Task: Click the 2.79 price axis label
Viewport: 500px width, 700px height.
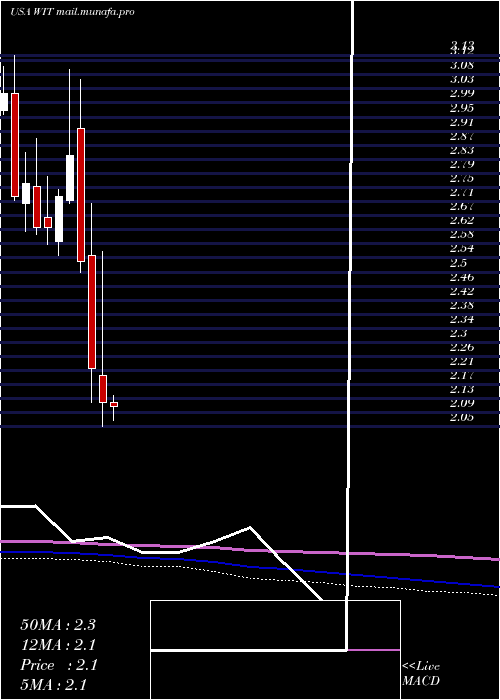Action: click(462, 164)
